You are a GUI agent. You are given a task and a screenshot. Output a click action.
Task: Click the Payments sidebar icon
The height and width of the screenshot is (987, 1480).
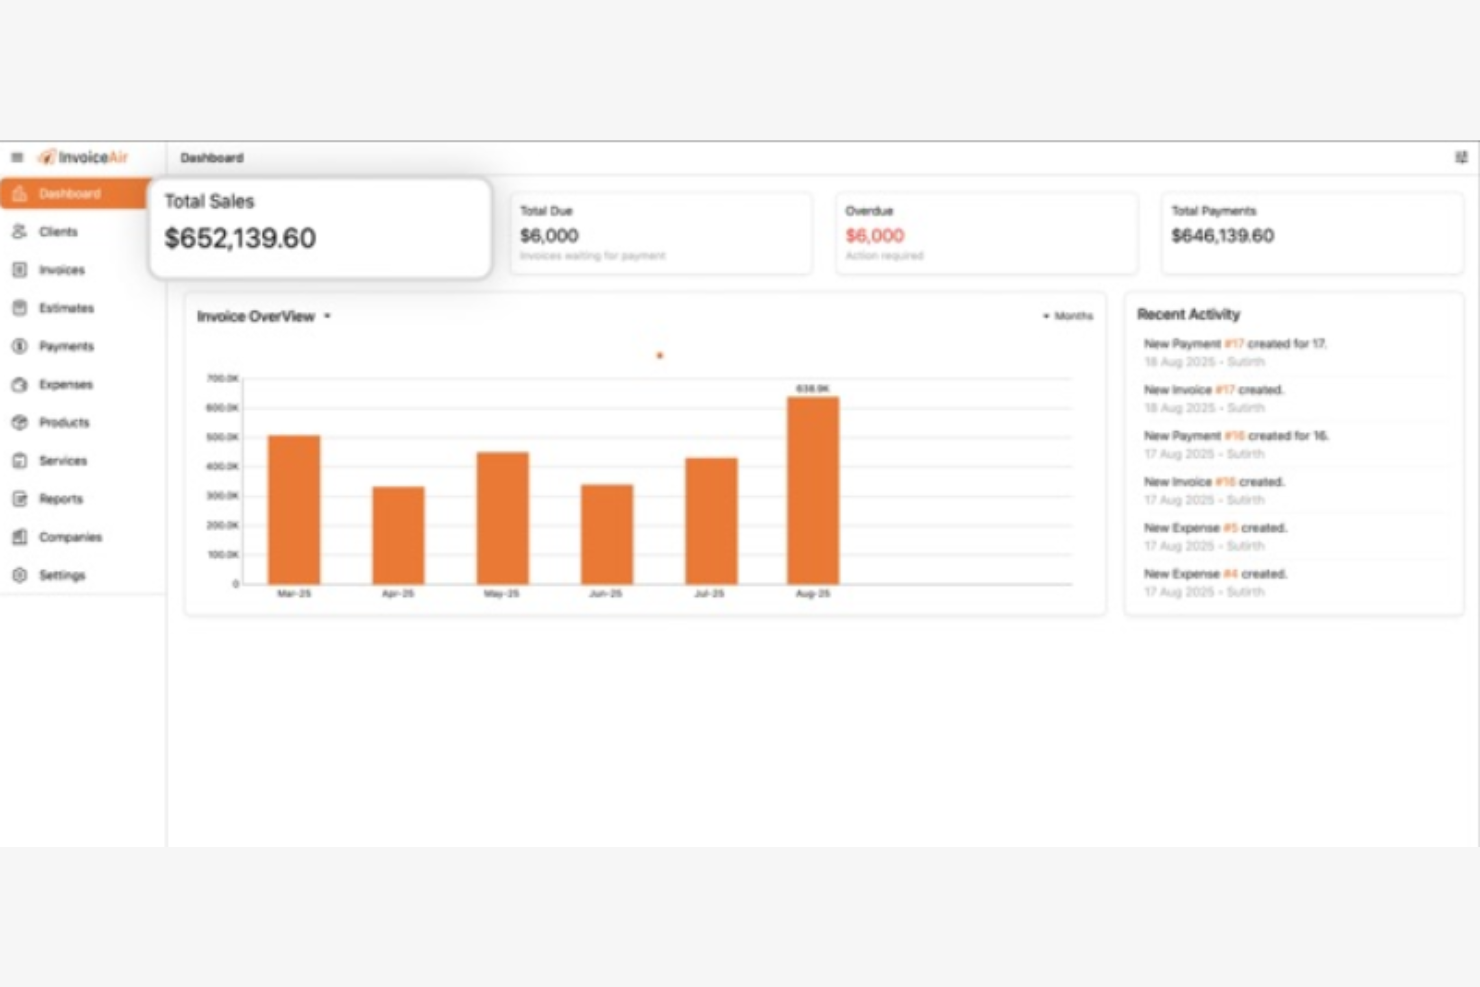(x=19, y=346)
